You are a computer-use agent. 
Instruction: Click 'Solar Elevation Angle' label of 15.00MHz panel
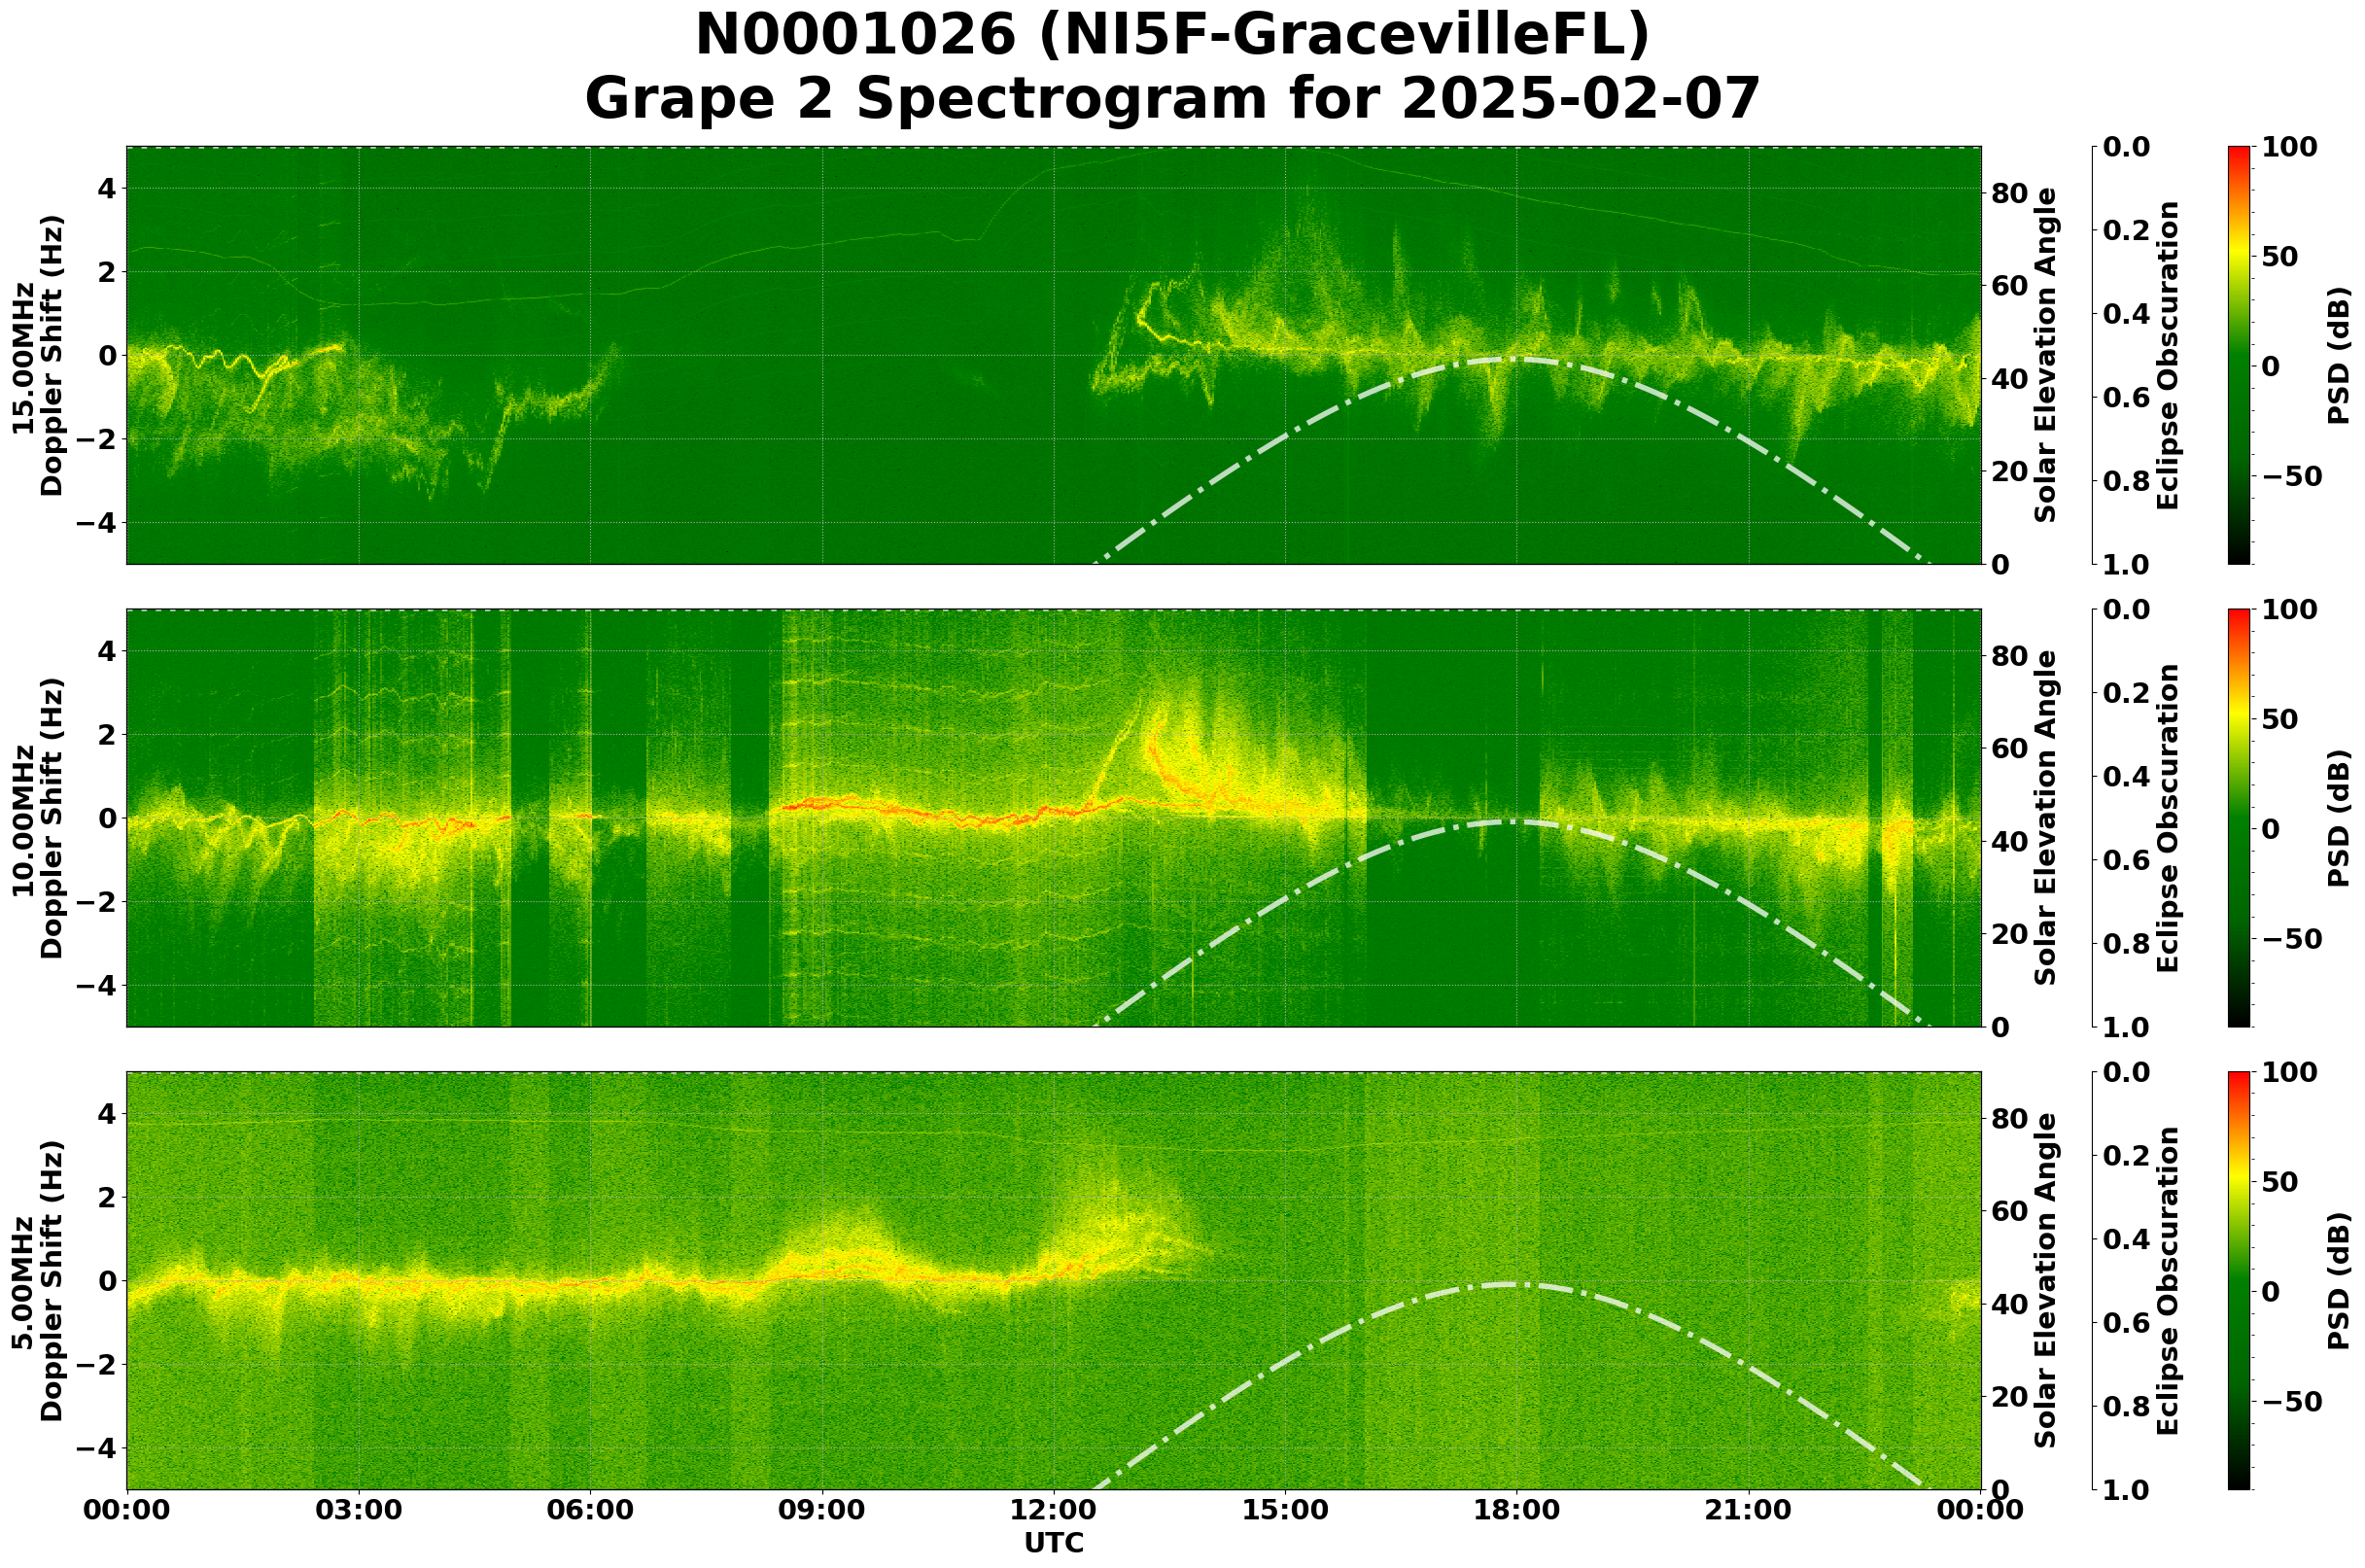point(2047,355)
